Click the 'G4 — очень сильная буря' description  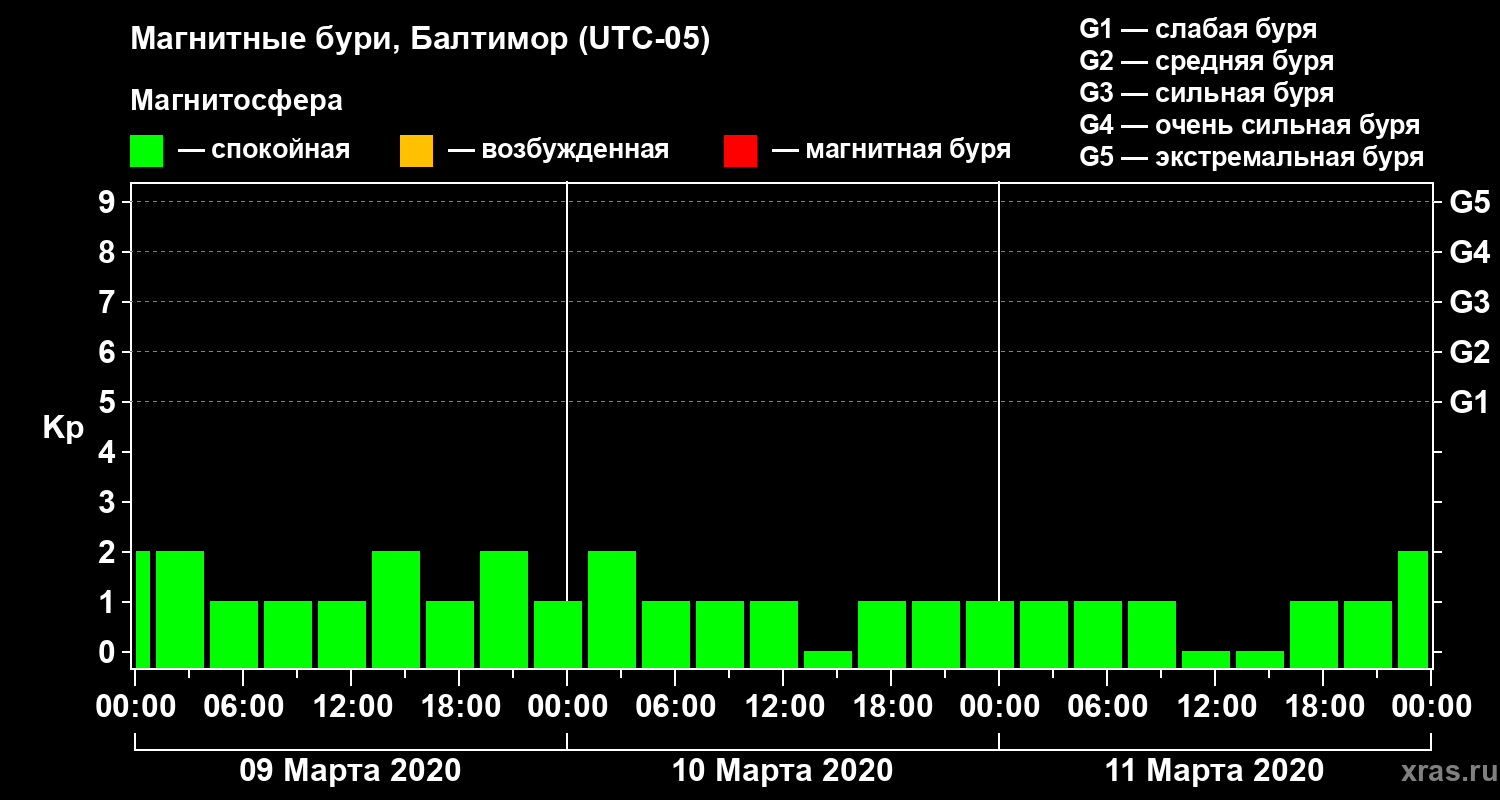pos(1249,125)
